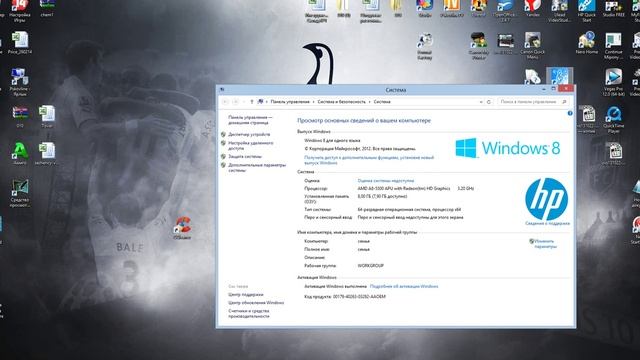Click Изменить параметры link
The width and height of the screenshot is (640, 360).
pos(545,244)
